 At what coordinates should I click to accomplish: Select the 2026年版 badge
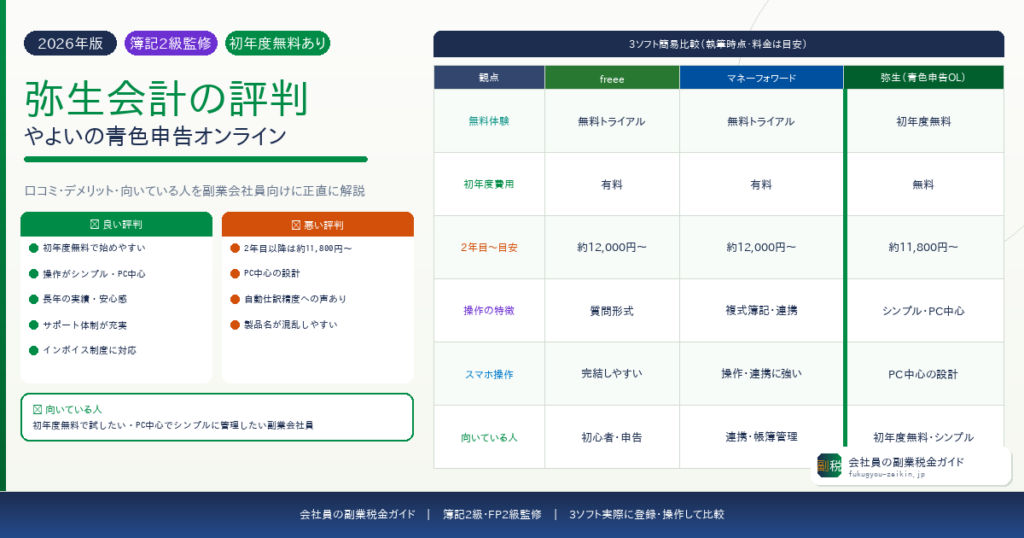pyautogui.click(x=71, y=43)
